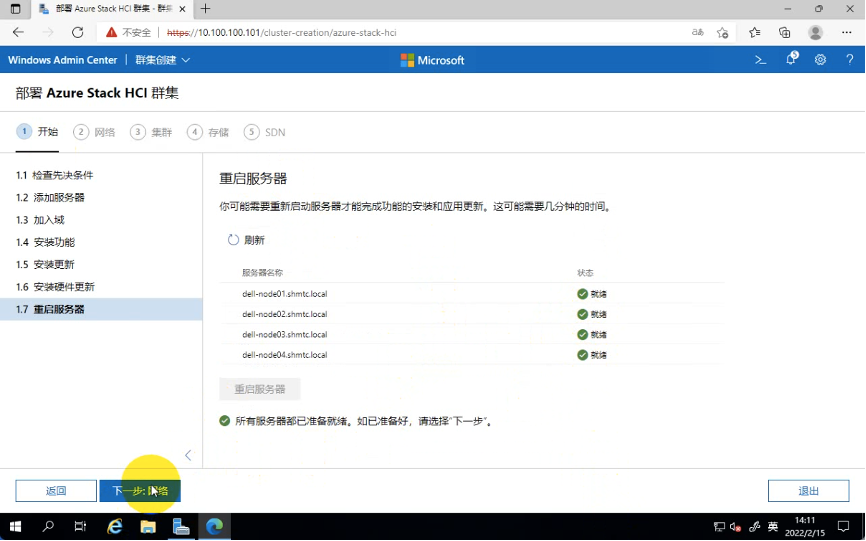This screenshot has width=866, height=541.
Task: Select step 1.7 重启服务器
Action: pyautogui.click(x=101, y=309)
